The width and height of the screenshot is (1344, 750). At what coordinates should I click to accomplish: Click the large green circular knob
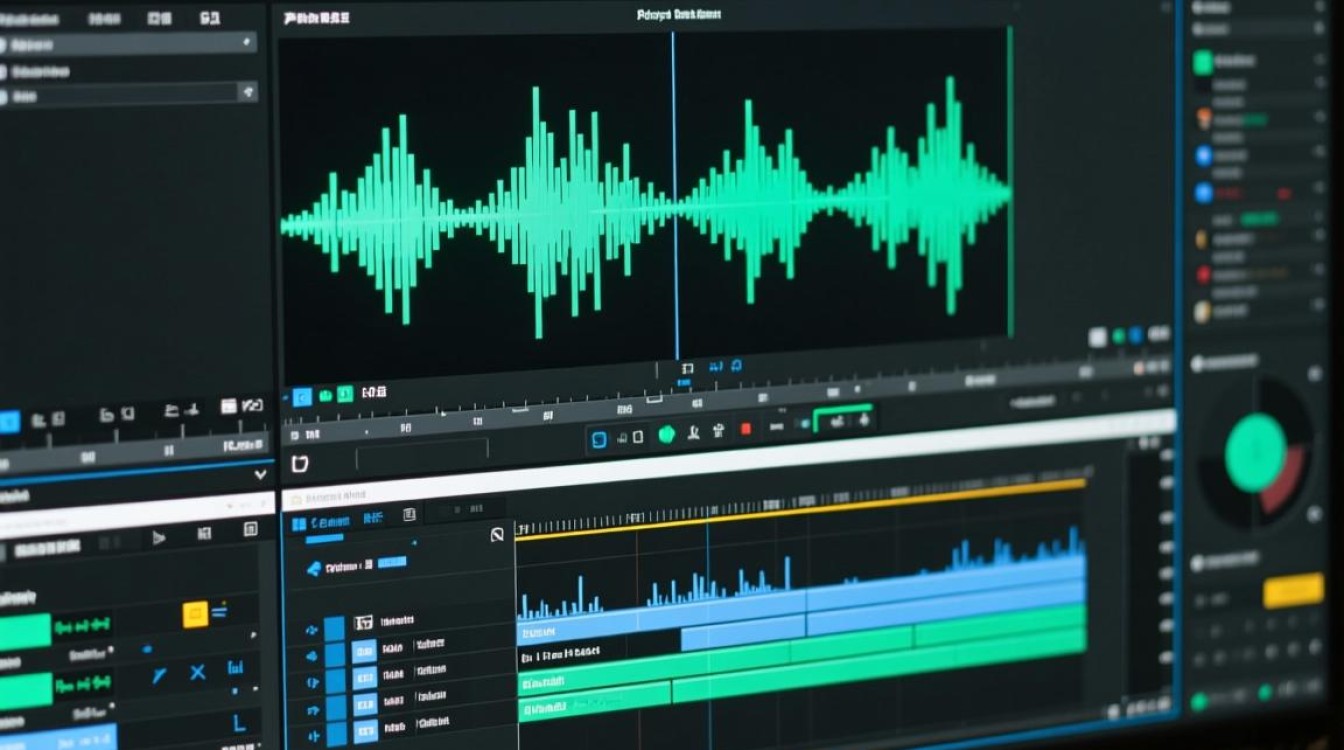point(1255,453)
